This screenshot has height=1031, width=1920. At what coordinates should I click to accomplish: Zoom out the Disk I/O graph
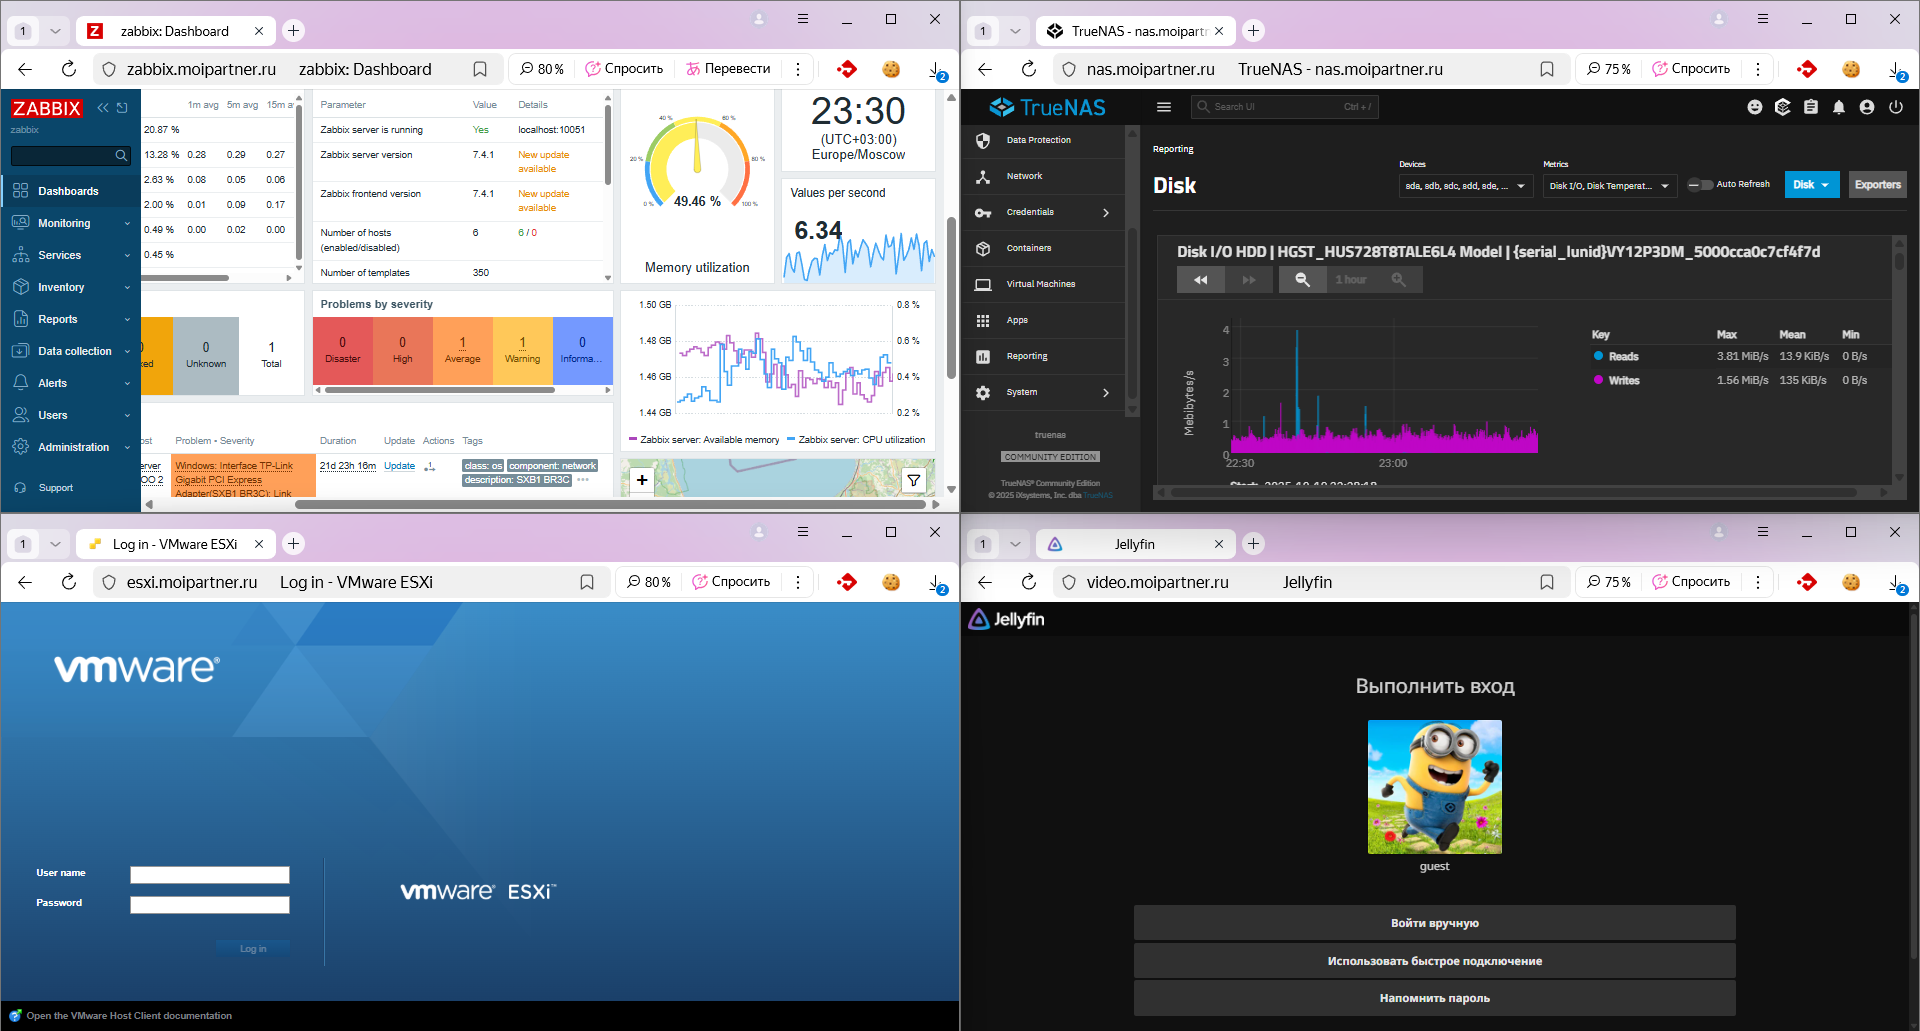[1302, 280]
